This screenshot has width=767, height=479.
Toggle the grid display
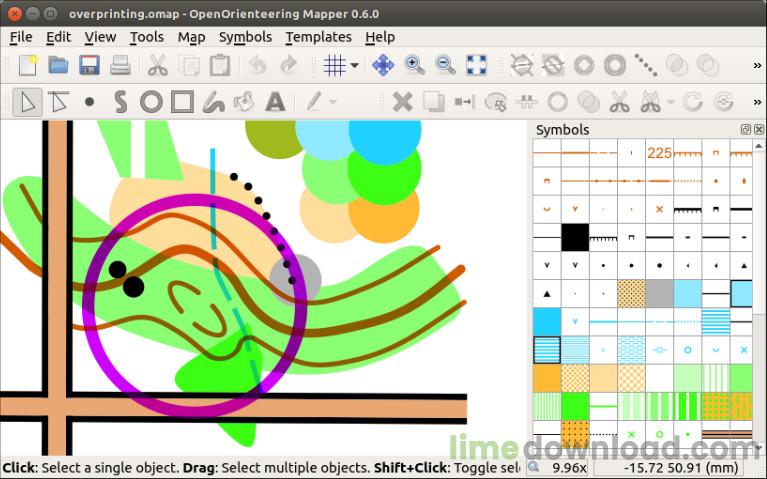point(335,65)
